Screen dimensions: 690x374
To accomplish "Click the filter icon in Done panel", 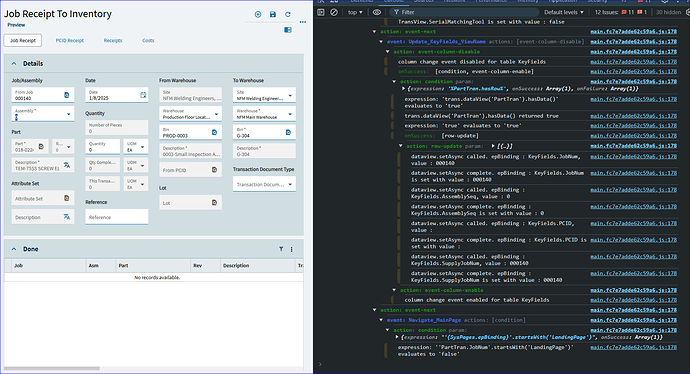I will point(281,249).
